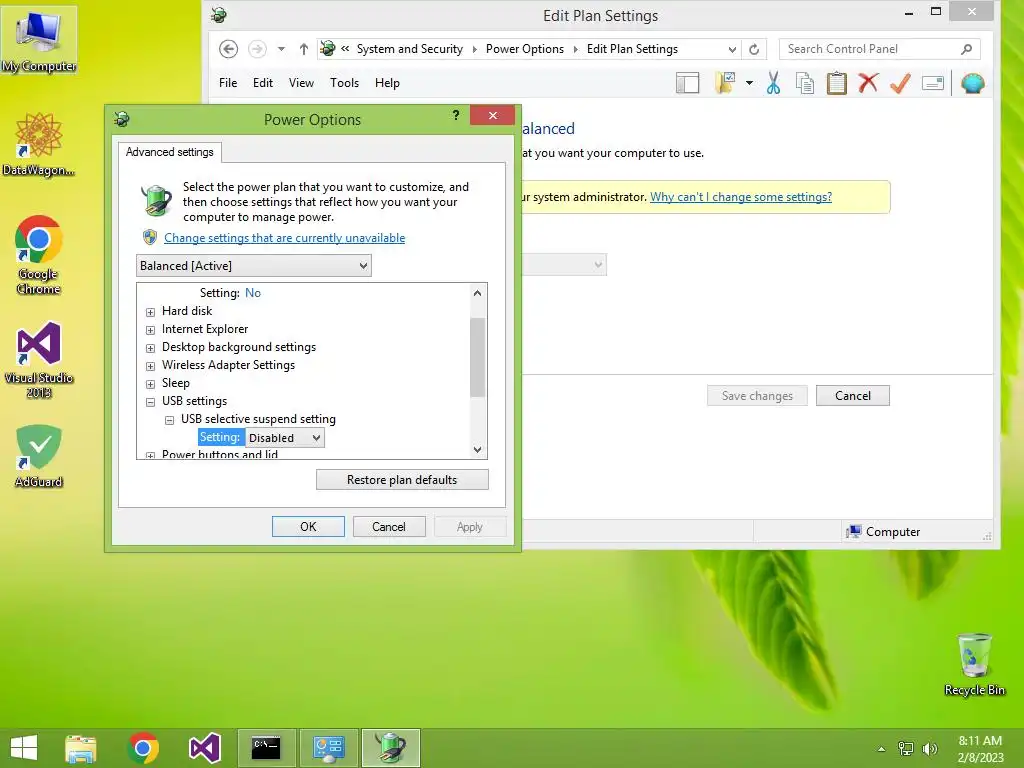
Task: Click Power Options in breadcrumb path
Action: tap(524, 49)
